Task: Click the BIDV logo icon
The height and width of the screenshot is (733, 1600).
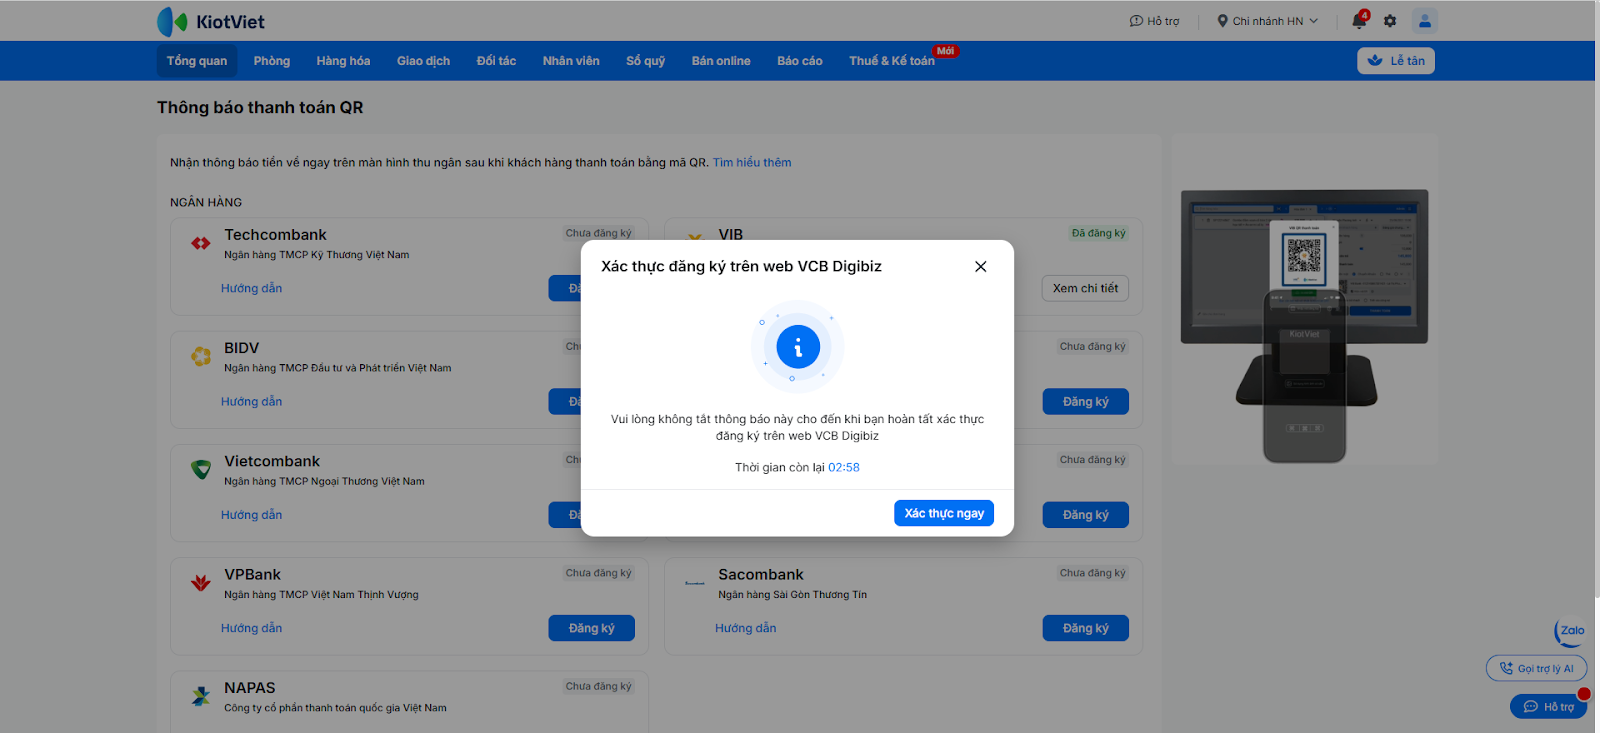Action: pyautogui.click(x=201, y=356)
